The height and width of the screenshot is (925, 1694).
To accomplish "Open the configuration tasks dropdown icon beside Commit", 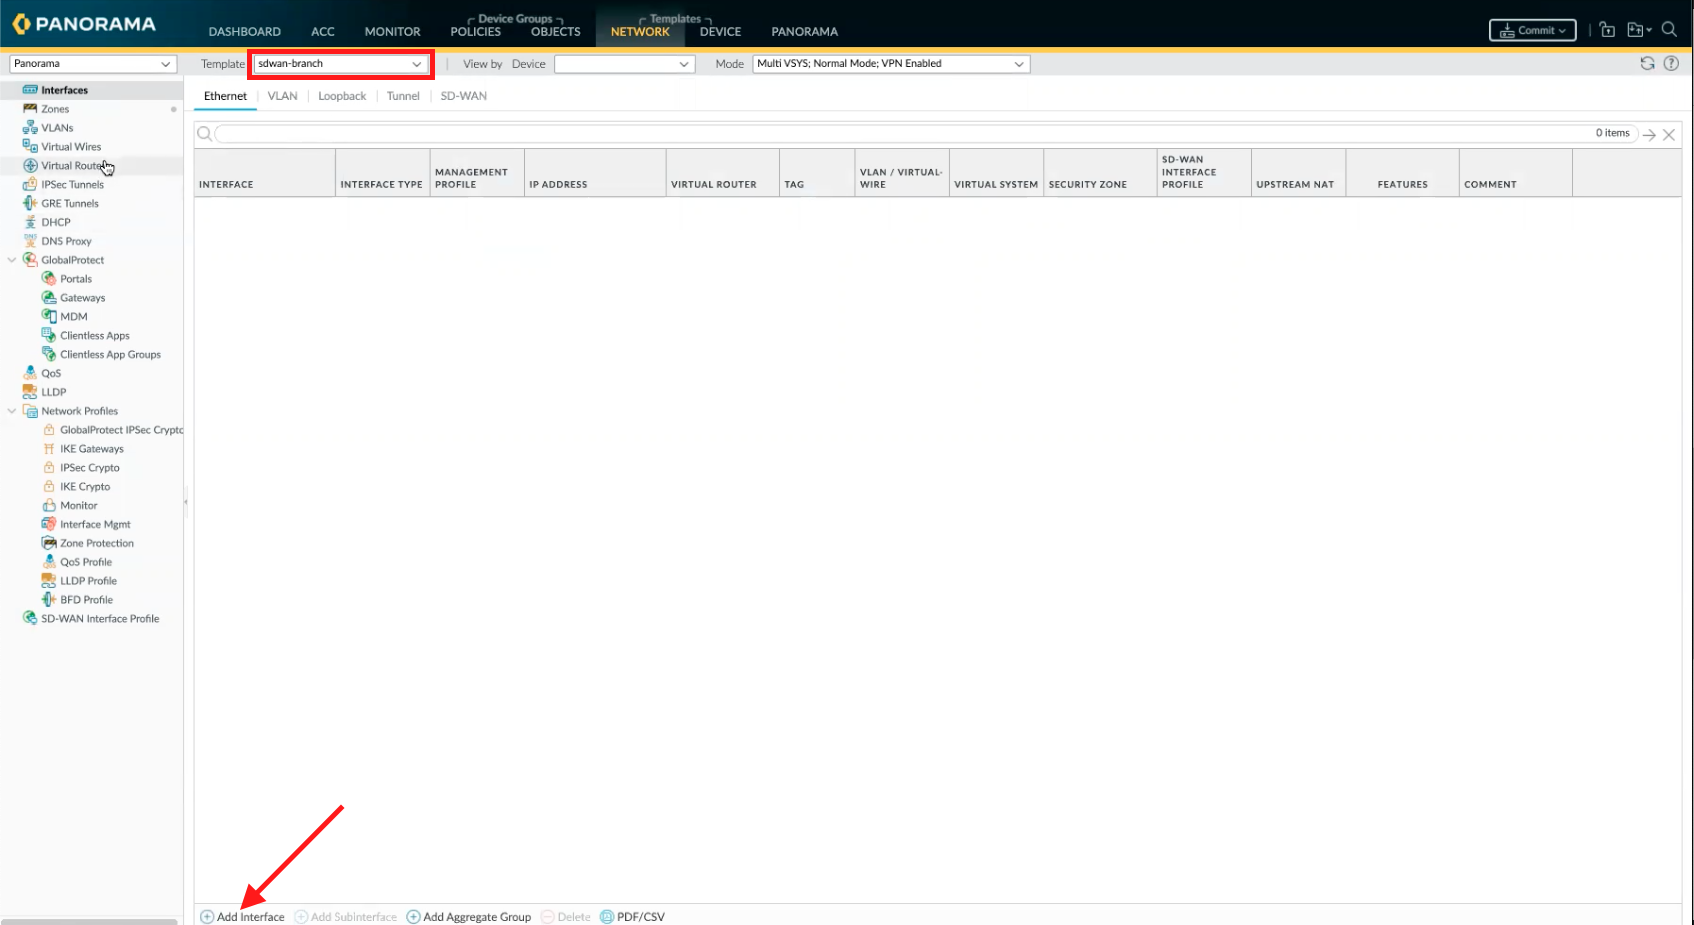I will click(x=1639, y=30).
